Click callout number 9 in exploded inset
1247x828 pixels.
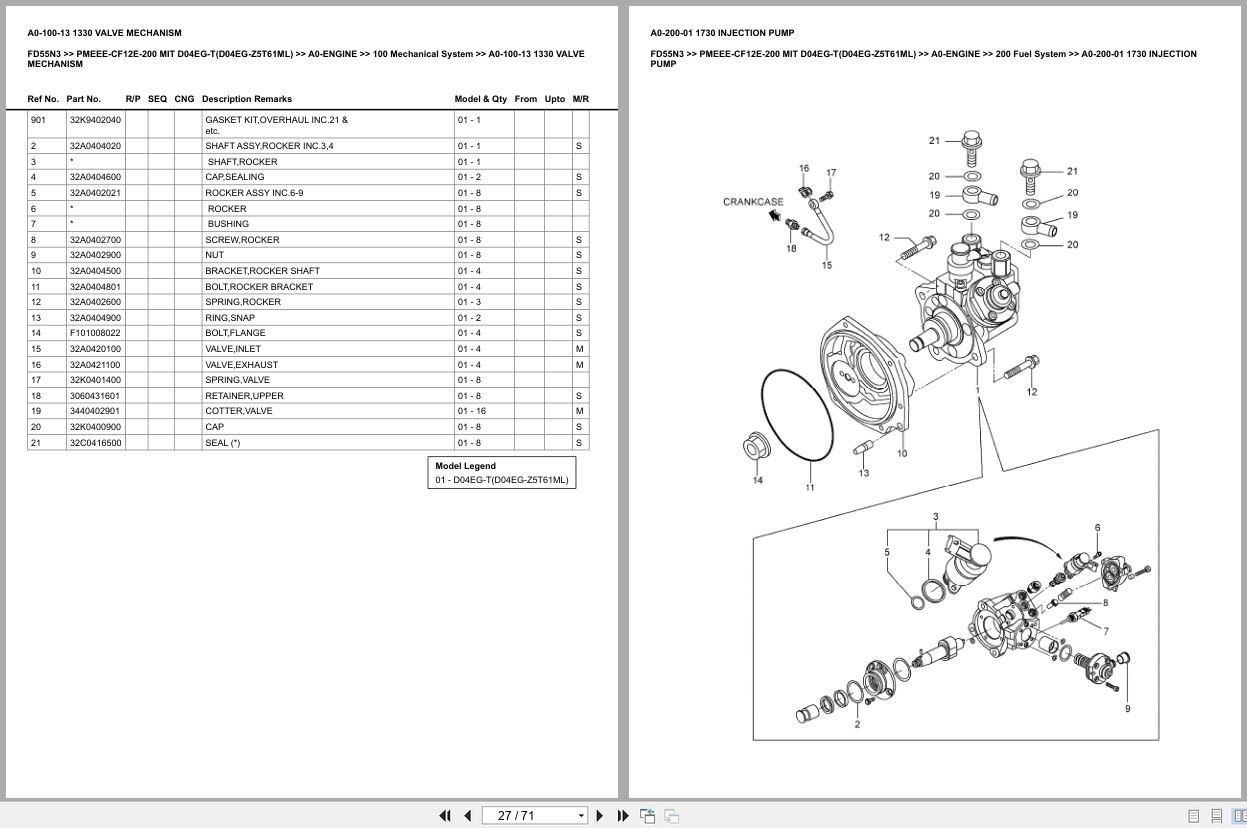(x=1127, y=709)
